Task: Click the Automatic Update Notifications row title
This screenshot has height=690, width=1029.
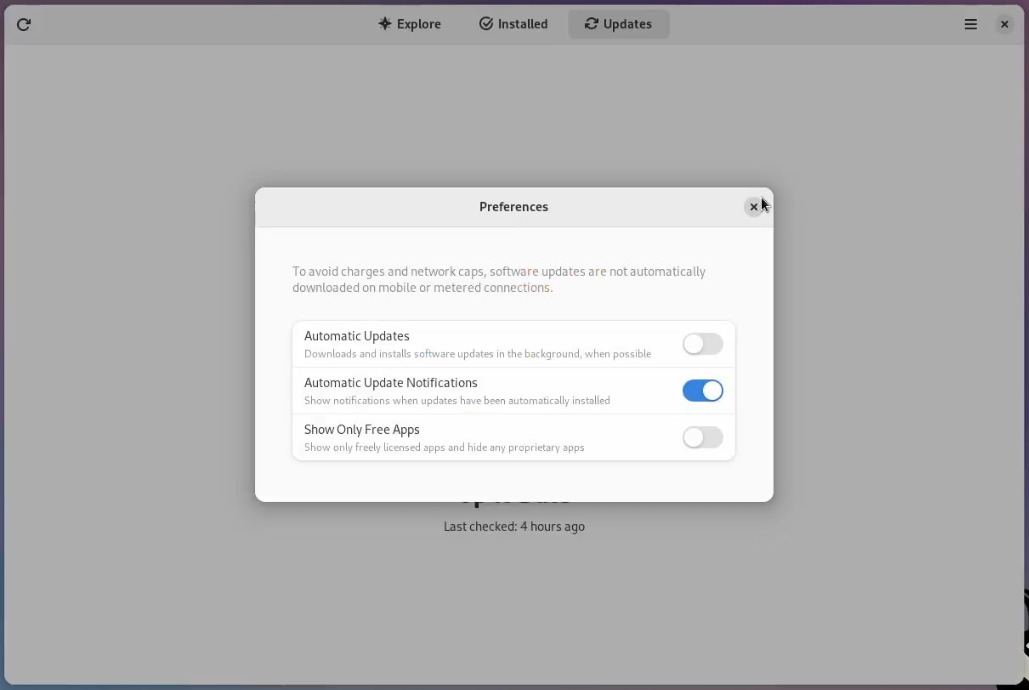Action: tap(391, 383)
